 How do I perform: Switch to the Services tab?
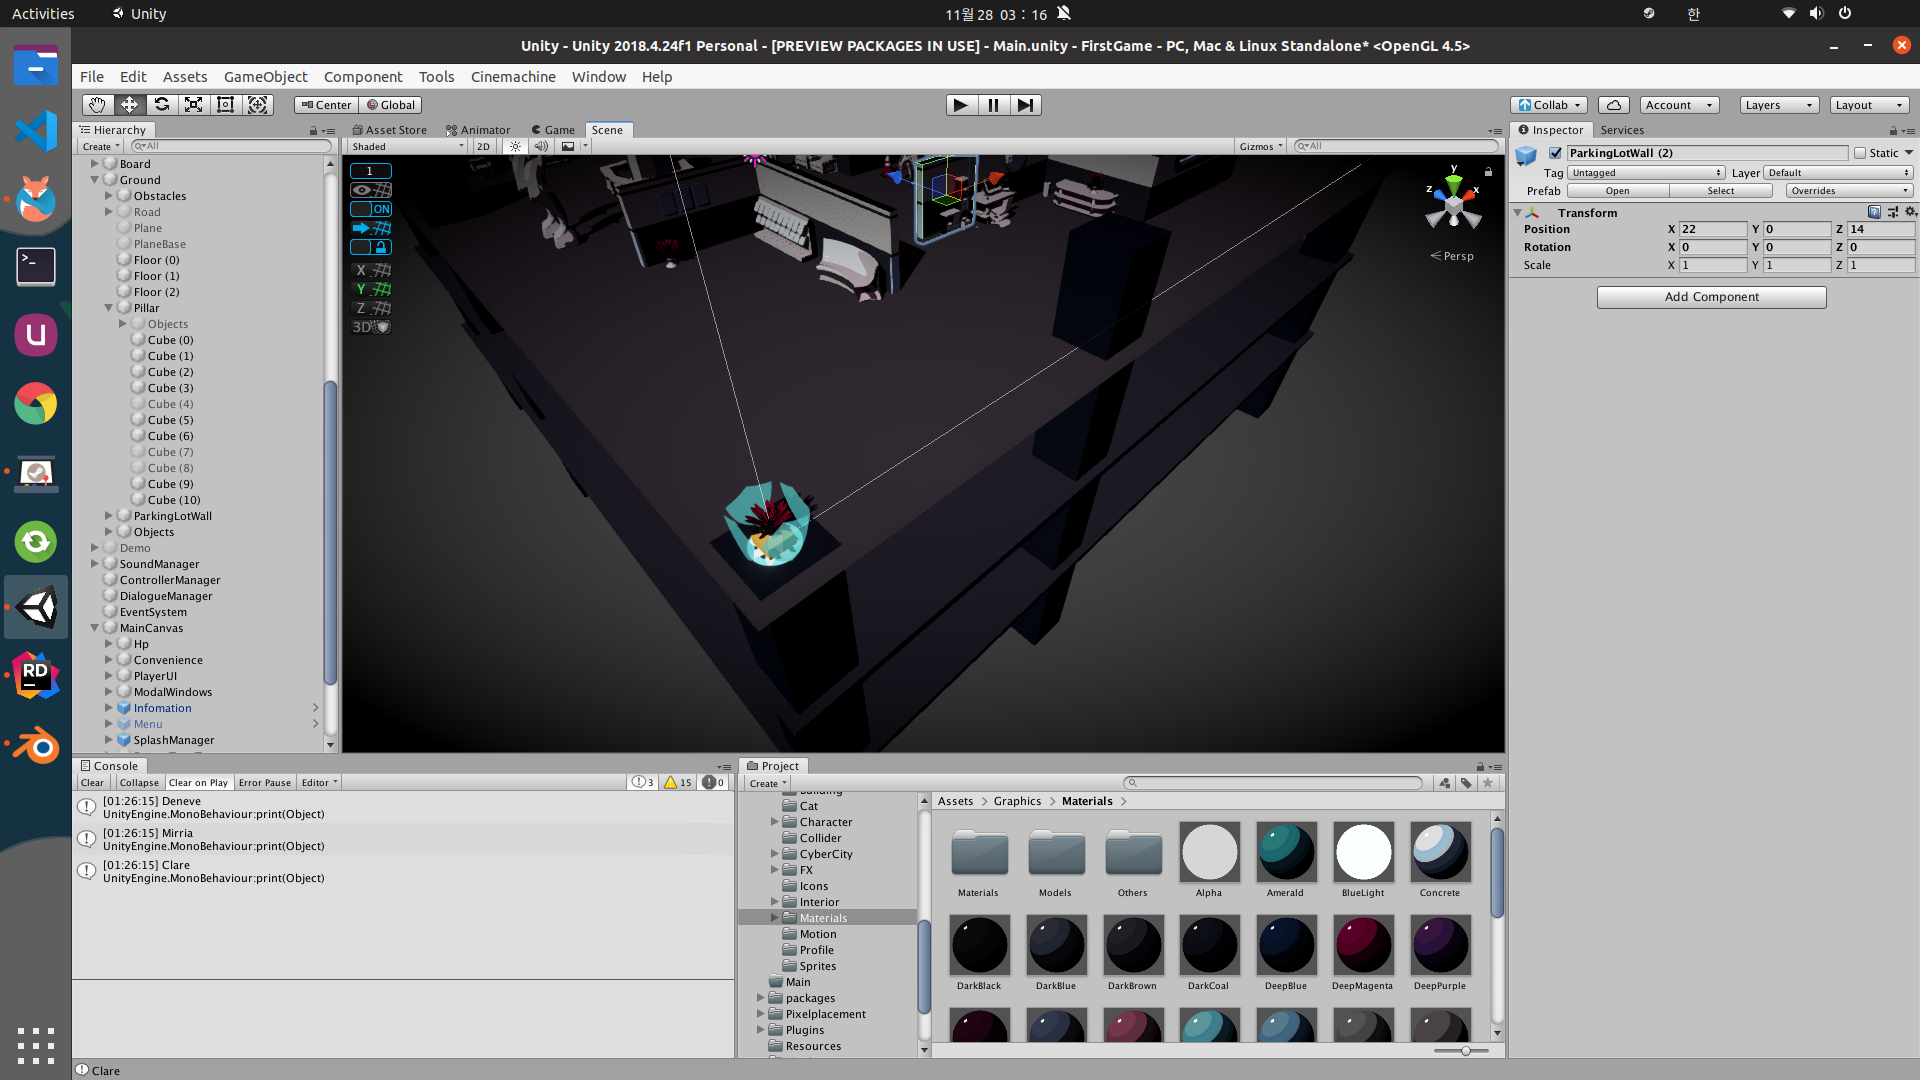[x=1622, y=130]
